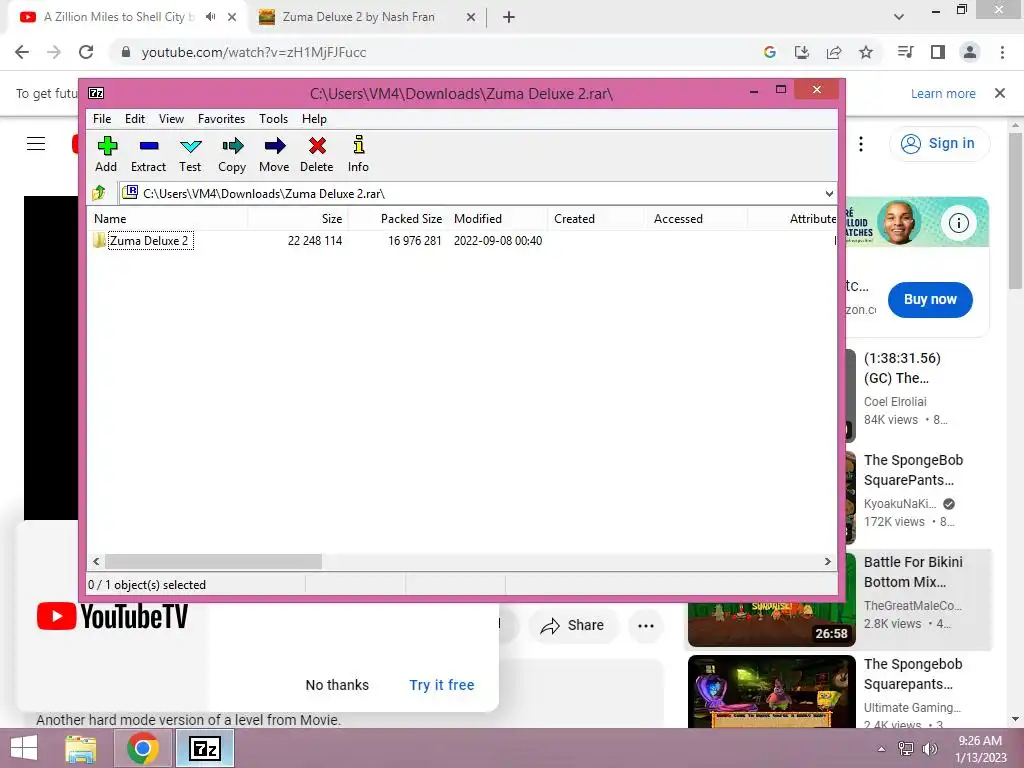Open a new Chrome tab

[x=509, y=18]
